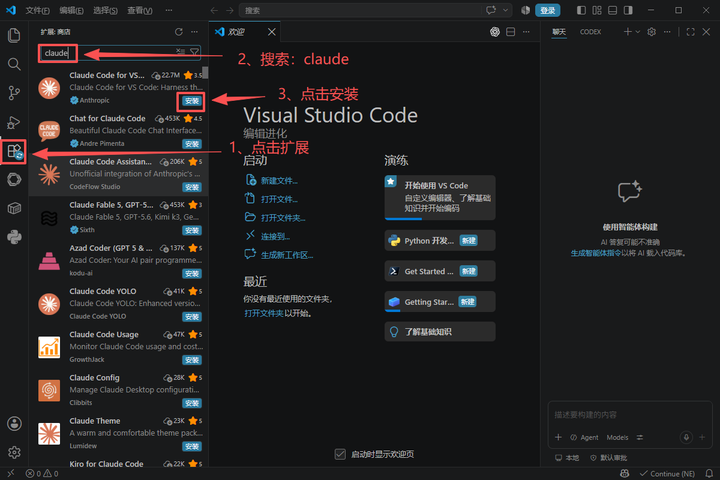Refresh the extensions marketplace list

[x=179, y=32]
